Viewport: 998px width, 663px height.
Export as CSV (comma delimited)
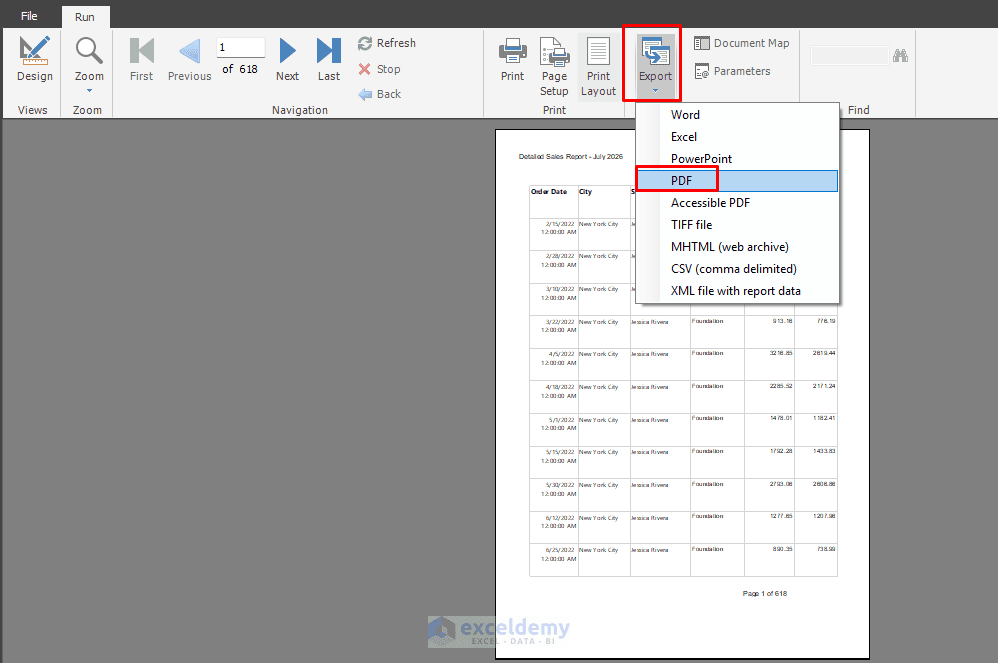point(737,269)
